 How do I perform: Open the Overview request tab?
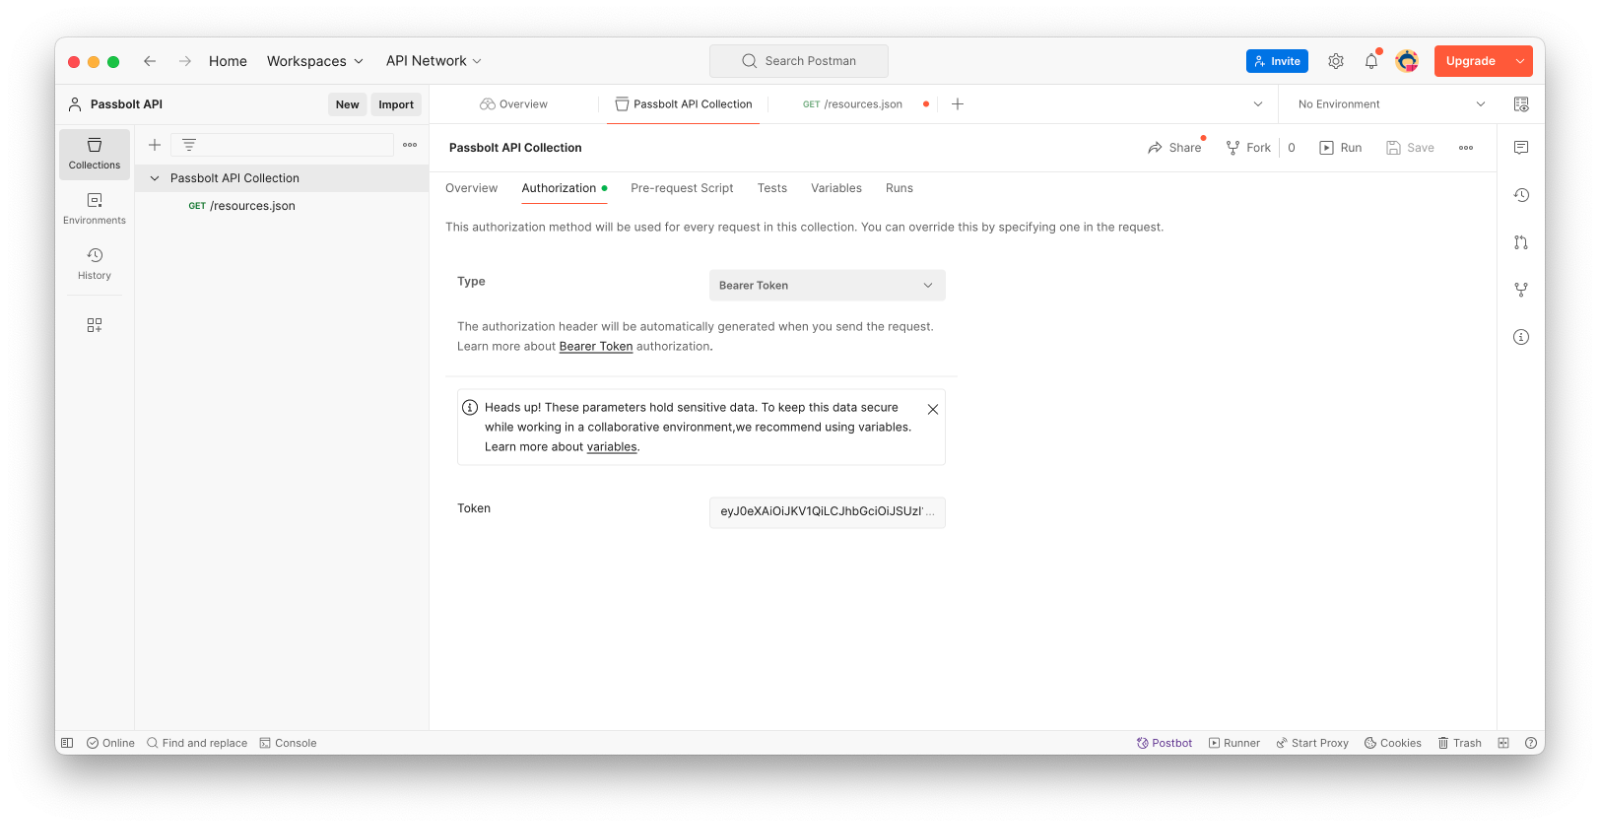514,104
